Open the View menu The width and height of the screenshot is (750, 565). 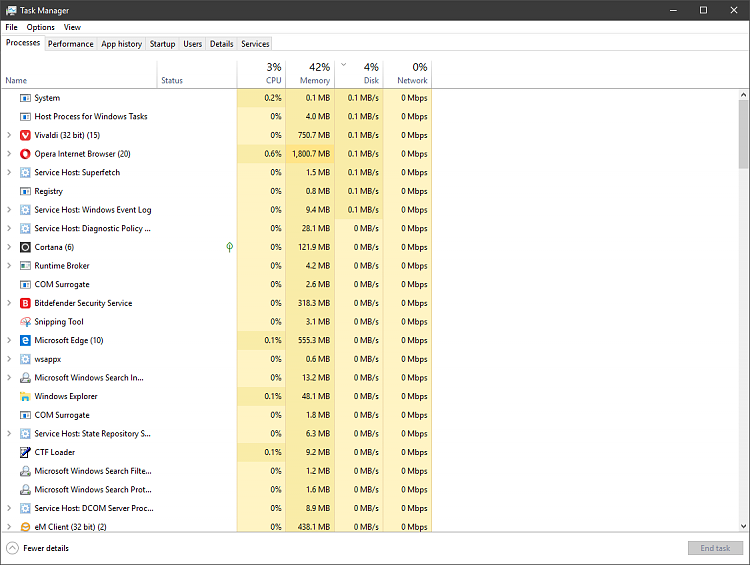72,27
